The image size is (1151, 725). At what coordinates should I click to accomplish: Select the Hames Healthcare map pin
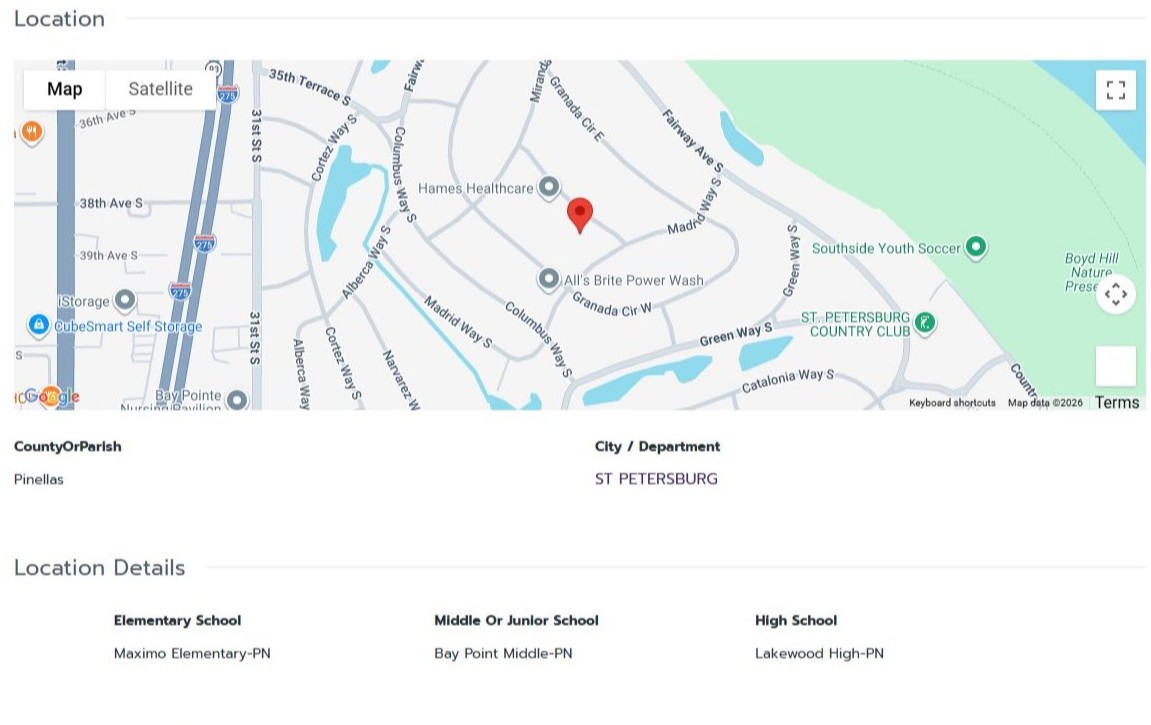548,188
